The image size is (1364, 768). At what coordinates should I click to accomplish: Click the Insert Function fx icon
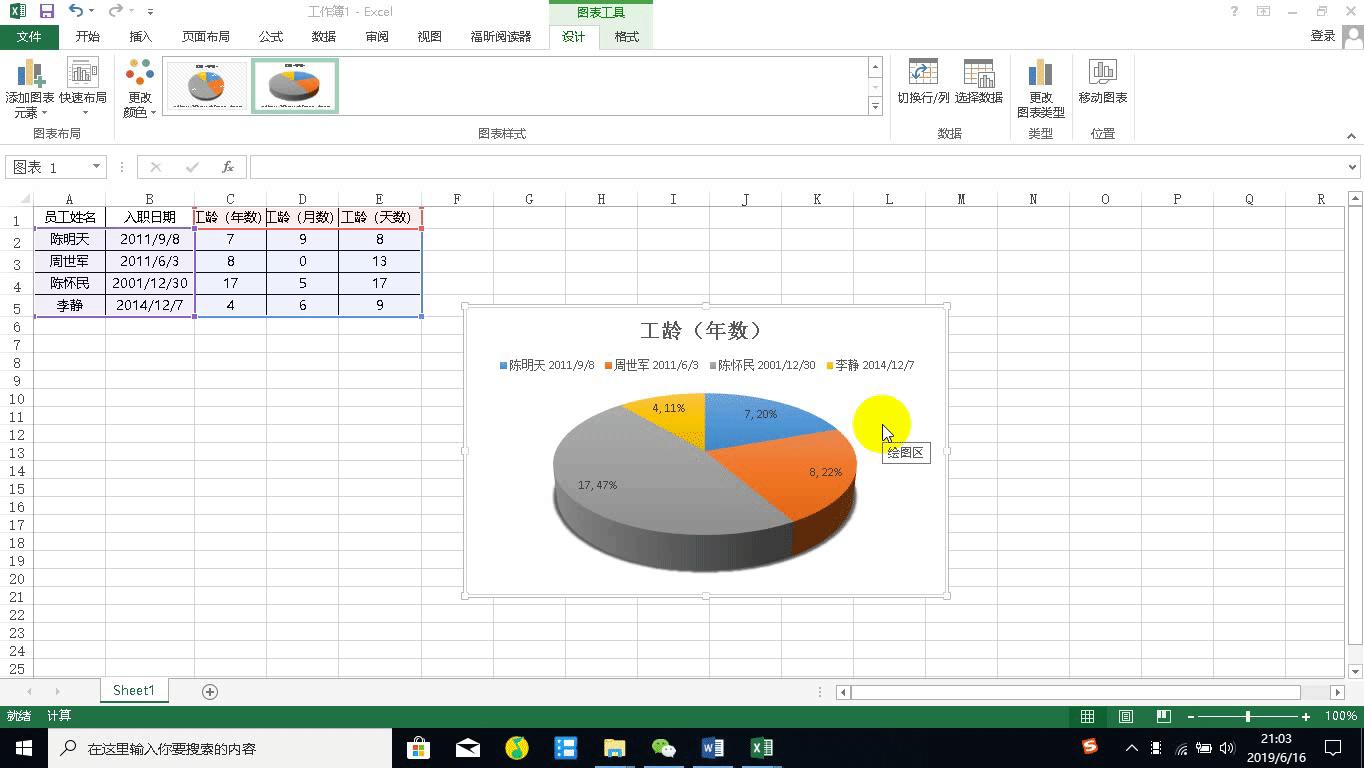[228, 167]
